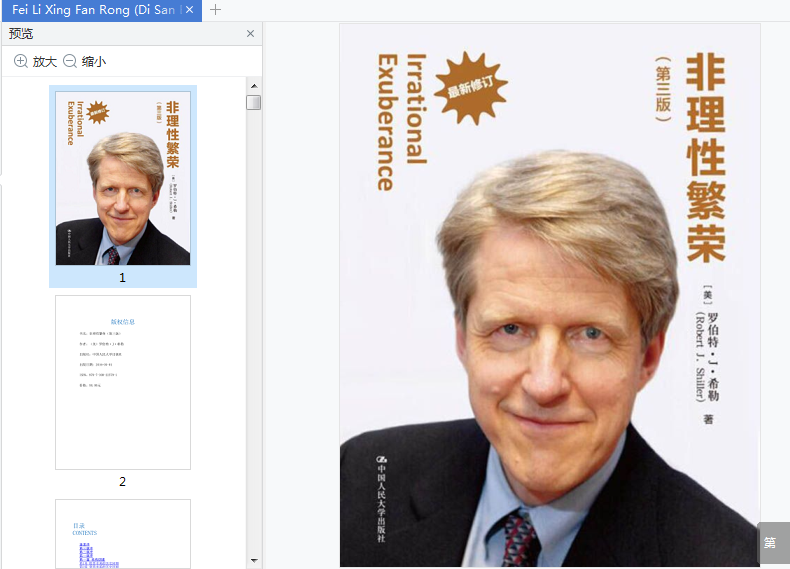Click the preview panel scrollbar thumb
790x569 pixels.
tap(253, 102)
